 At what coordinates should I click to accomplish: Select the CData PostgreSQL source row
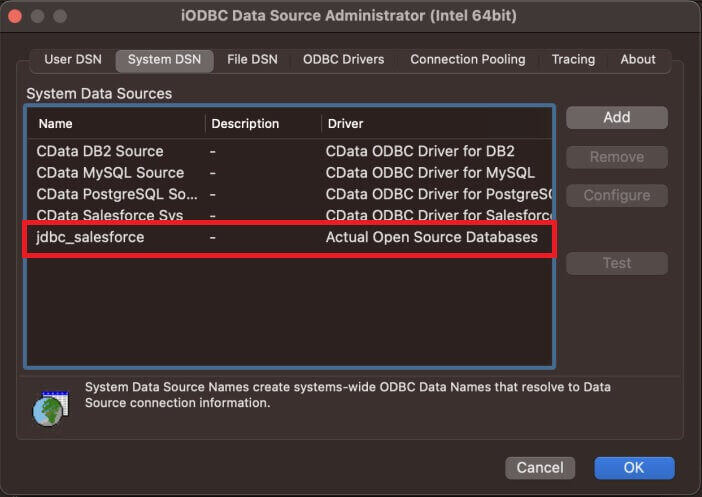click(289, 194)
